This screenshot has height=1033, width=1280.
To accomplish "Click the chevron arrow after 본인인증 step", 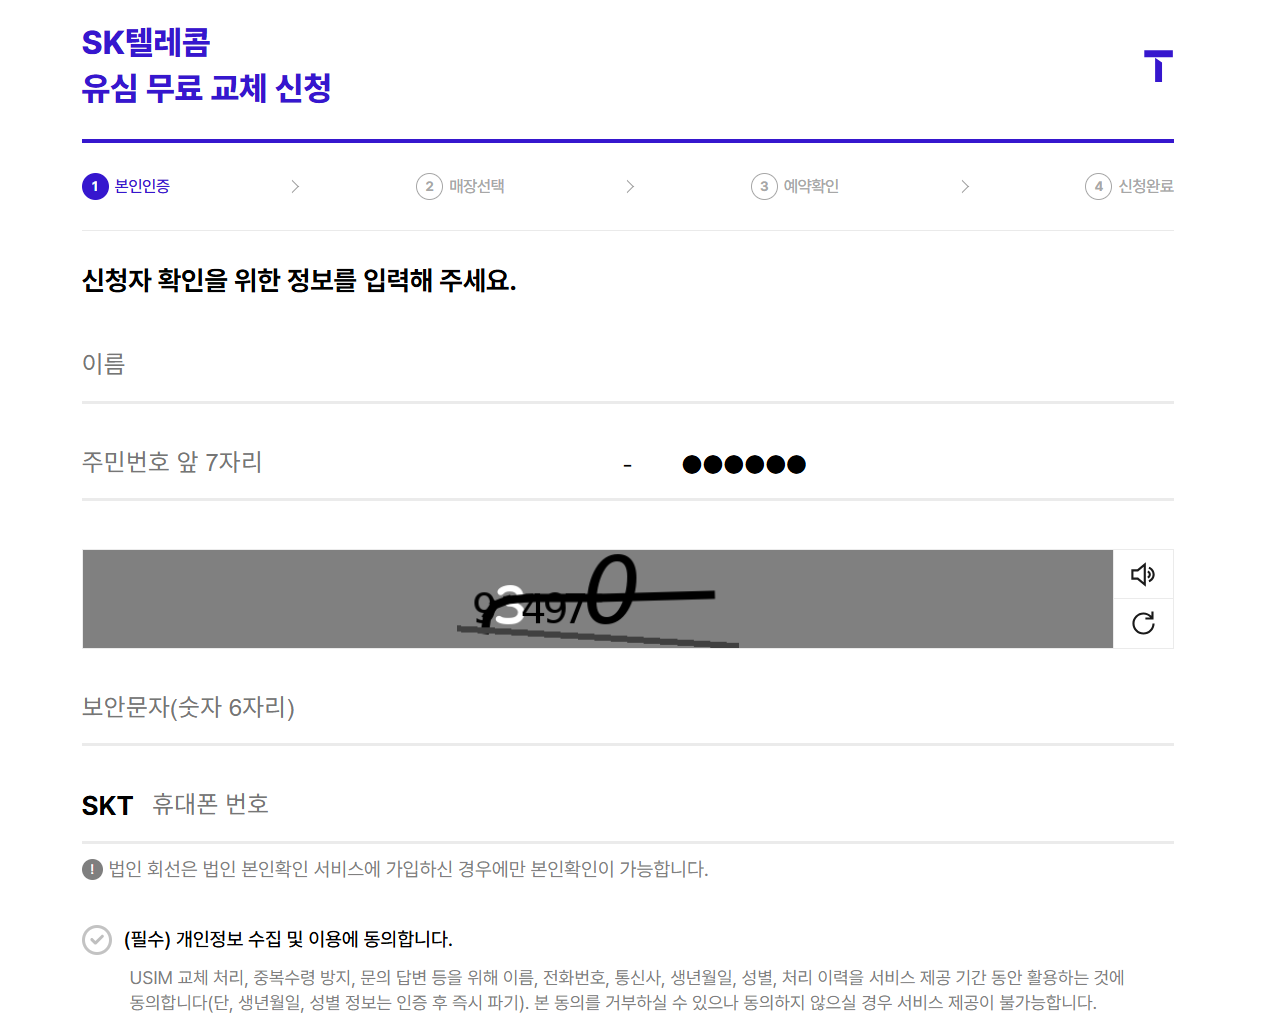I will (295, 186).
